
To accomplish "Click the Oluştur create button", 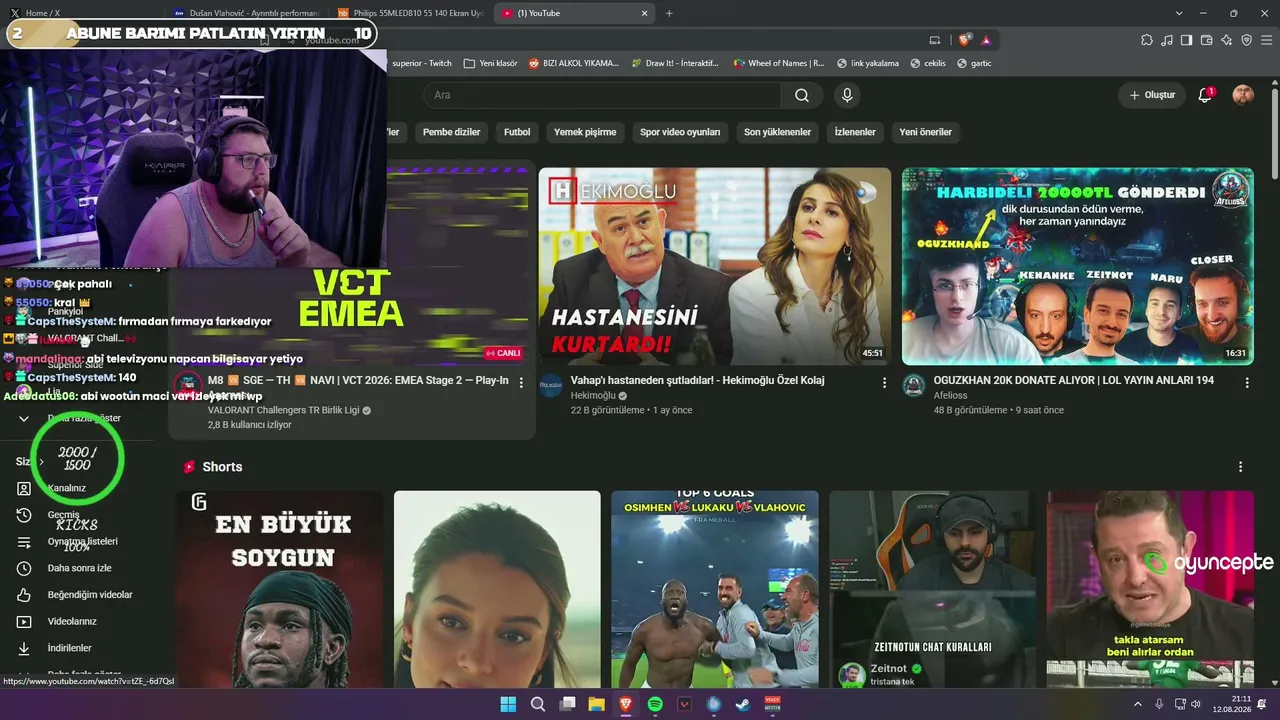I will pos(1152,95).
